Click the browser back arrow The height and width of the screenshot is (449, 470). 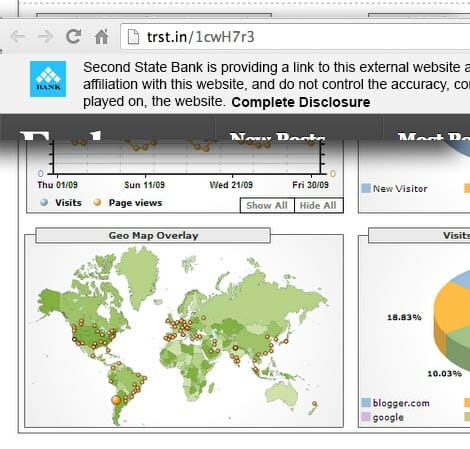coord(17,37)
